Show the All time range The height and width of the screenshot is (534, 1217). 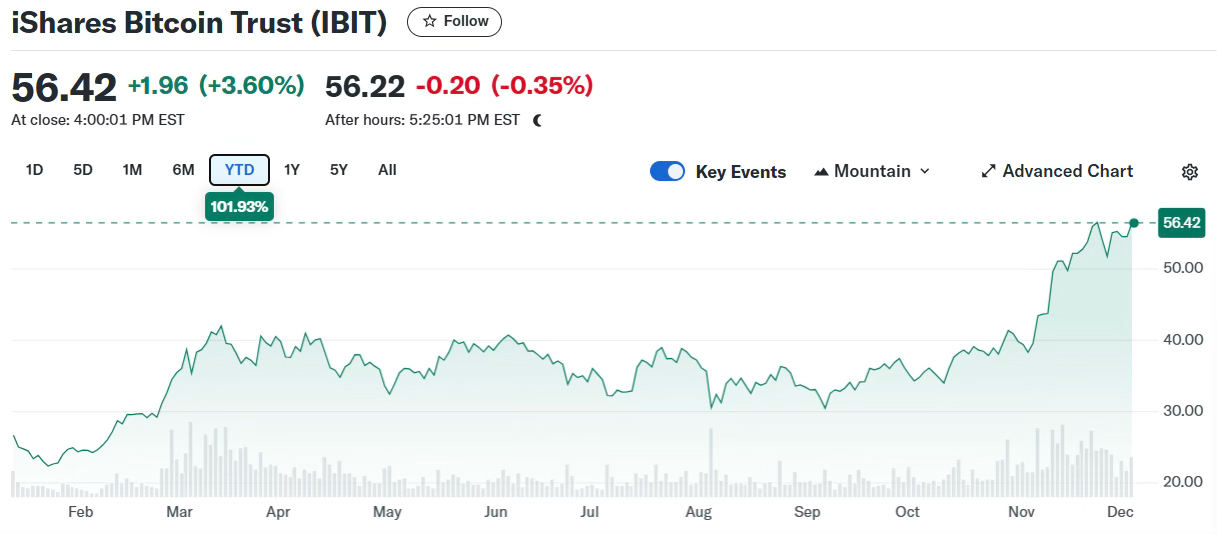387,170
